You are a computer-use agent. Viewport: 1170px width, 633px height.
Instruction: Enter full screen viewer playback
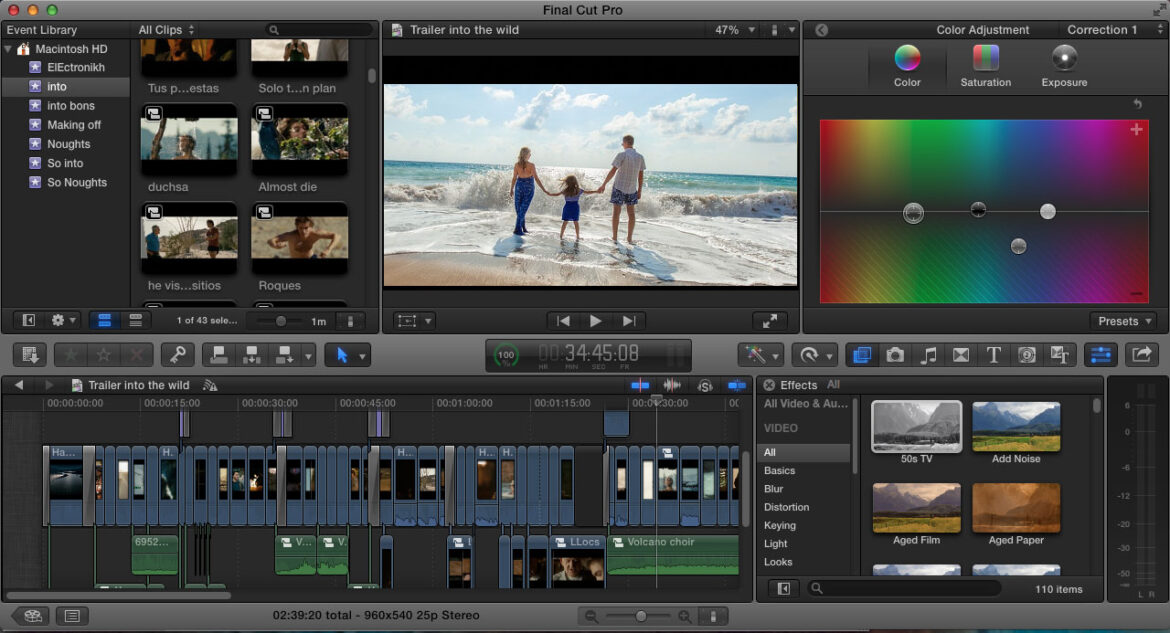click(769, 321)
